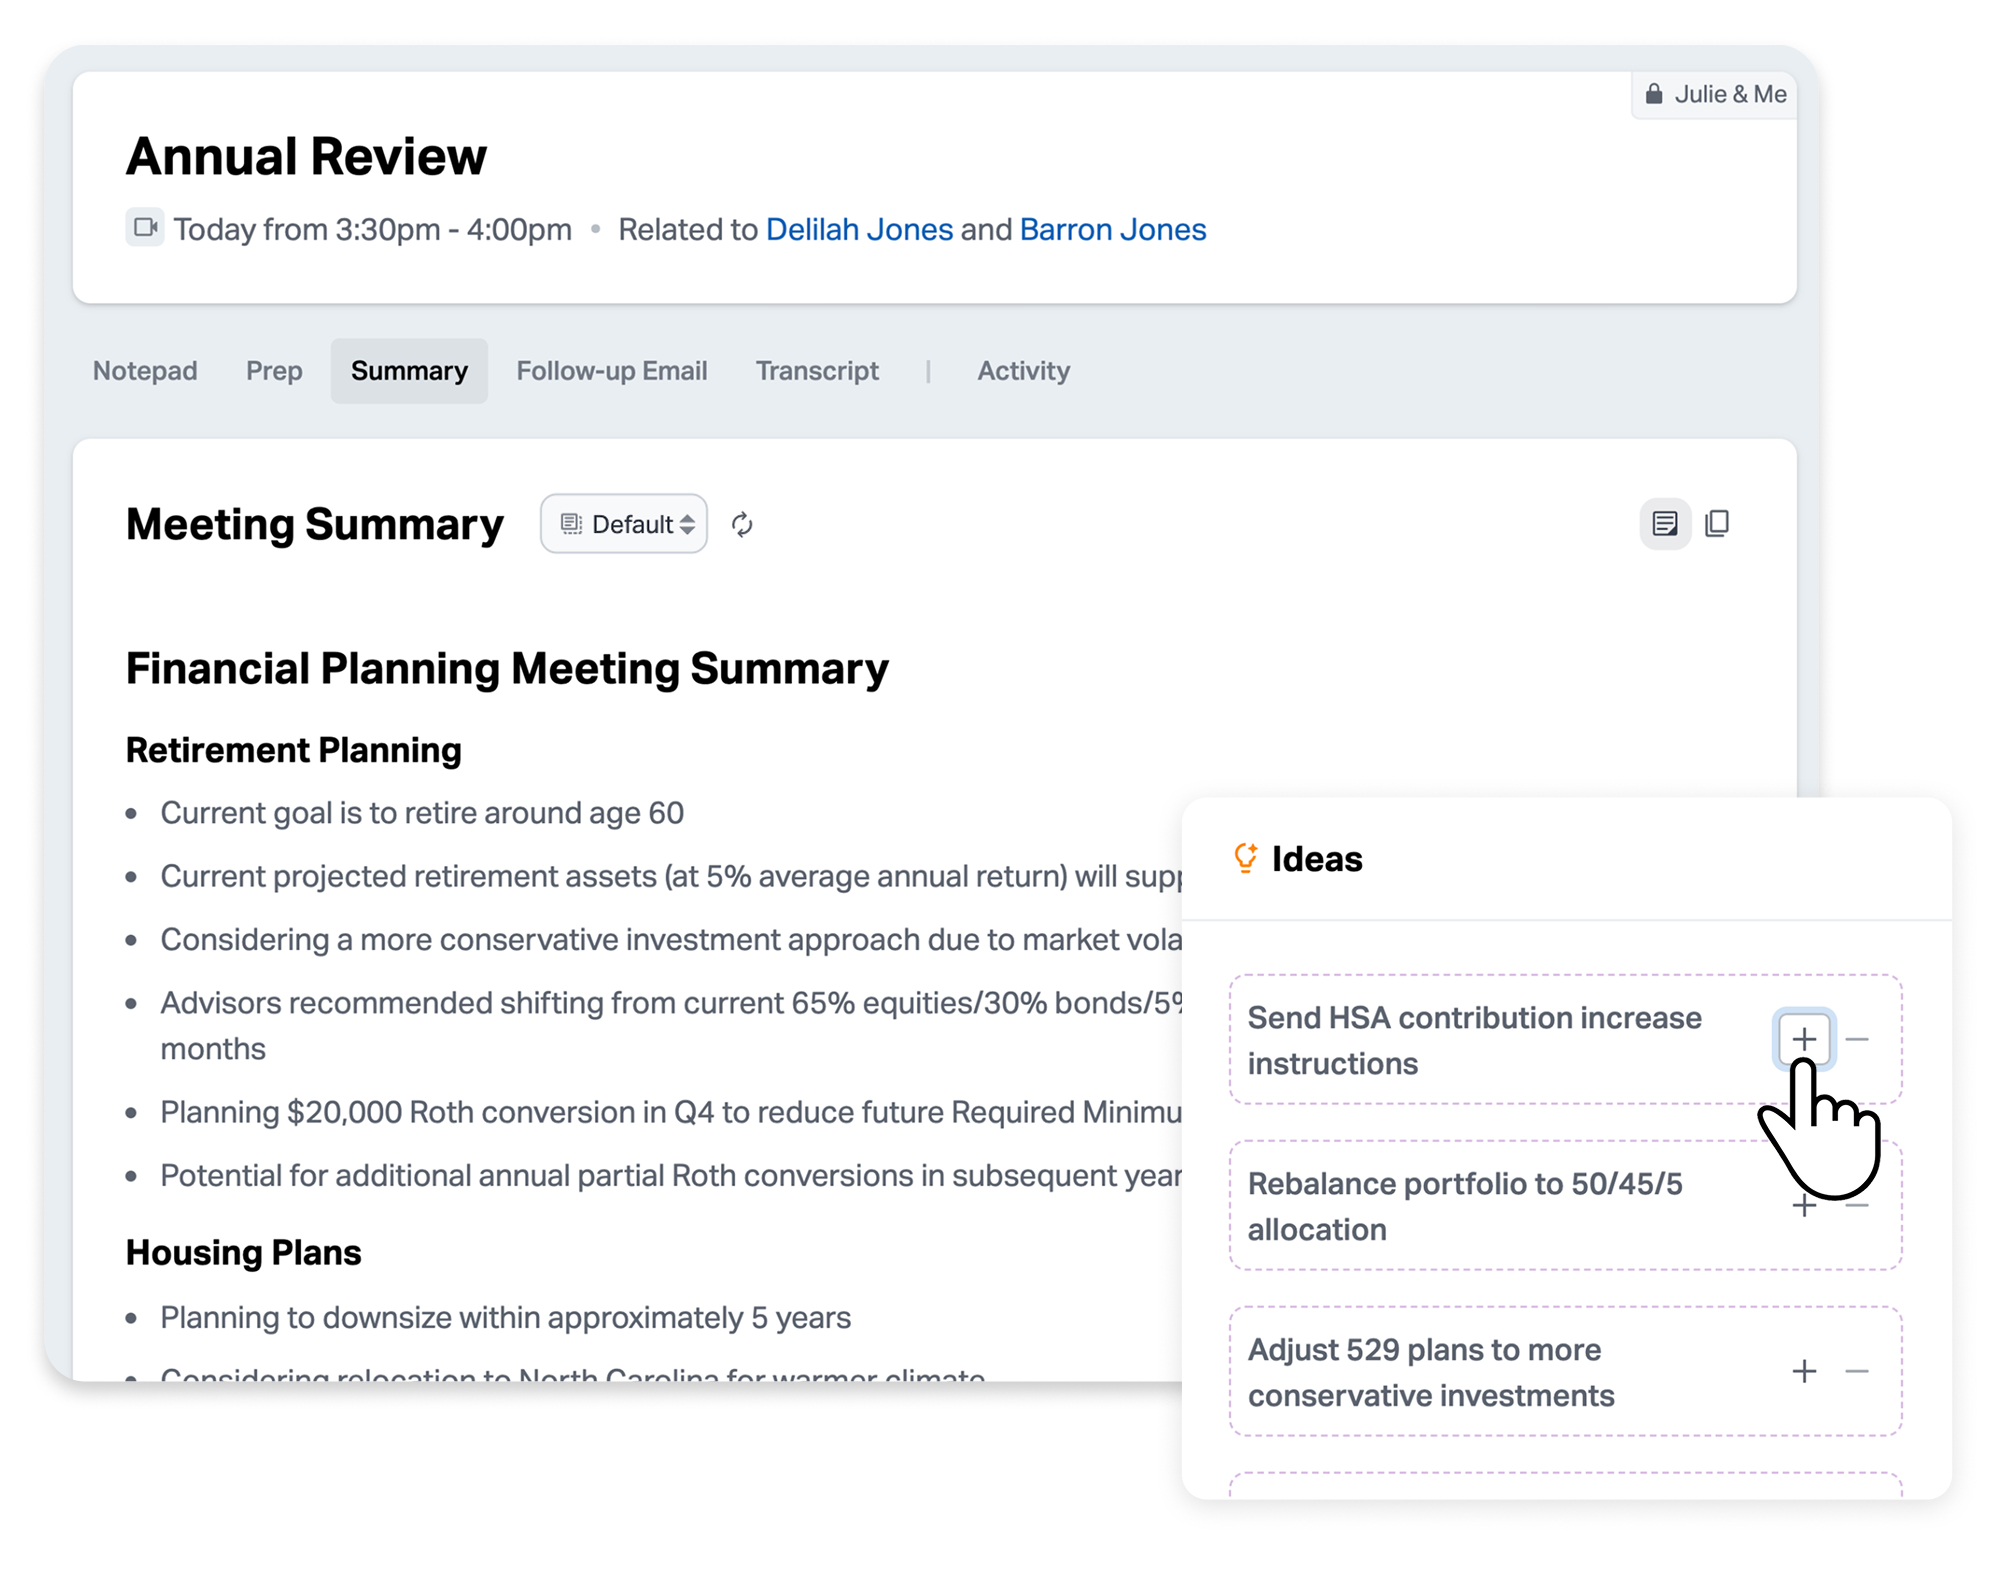Open the Prep tab
This screenshot has width=2000, height=1571.
274,371
